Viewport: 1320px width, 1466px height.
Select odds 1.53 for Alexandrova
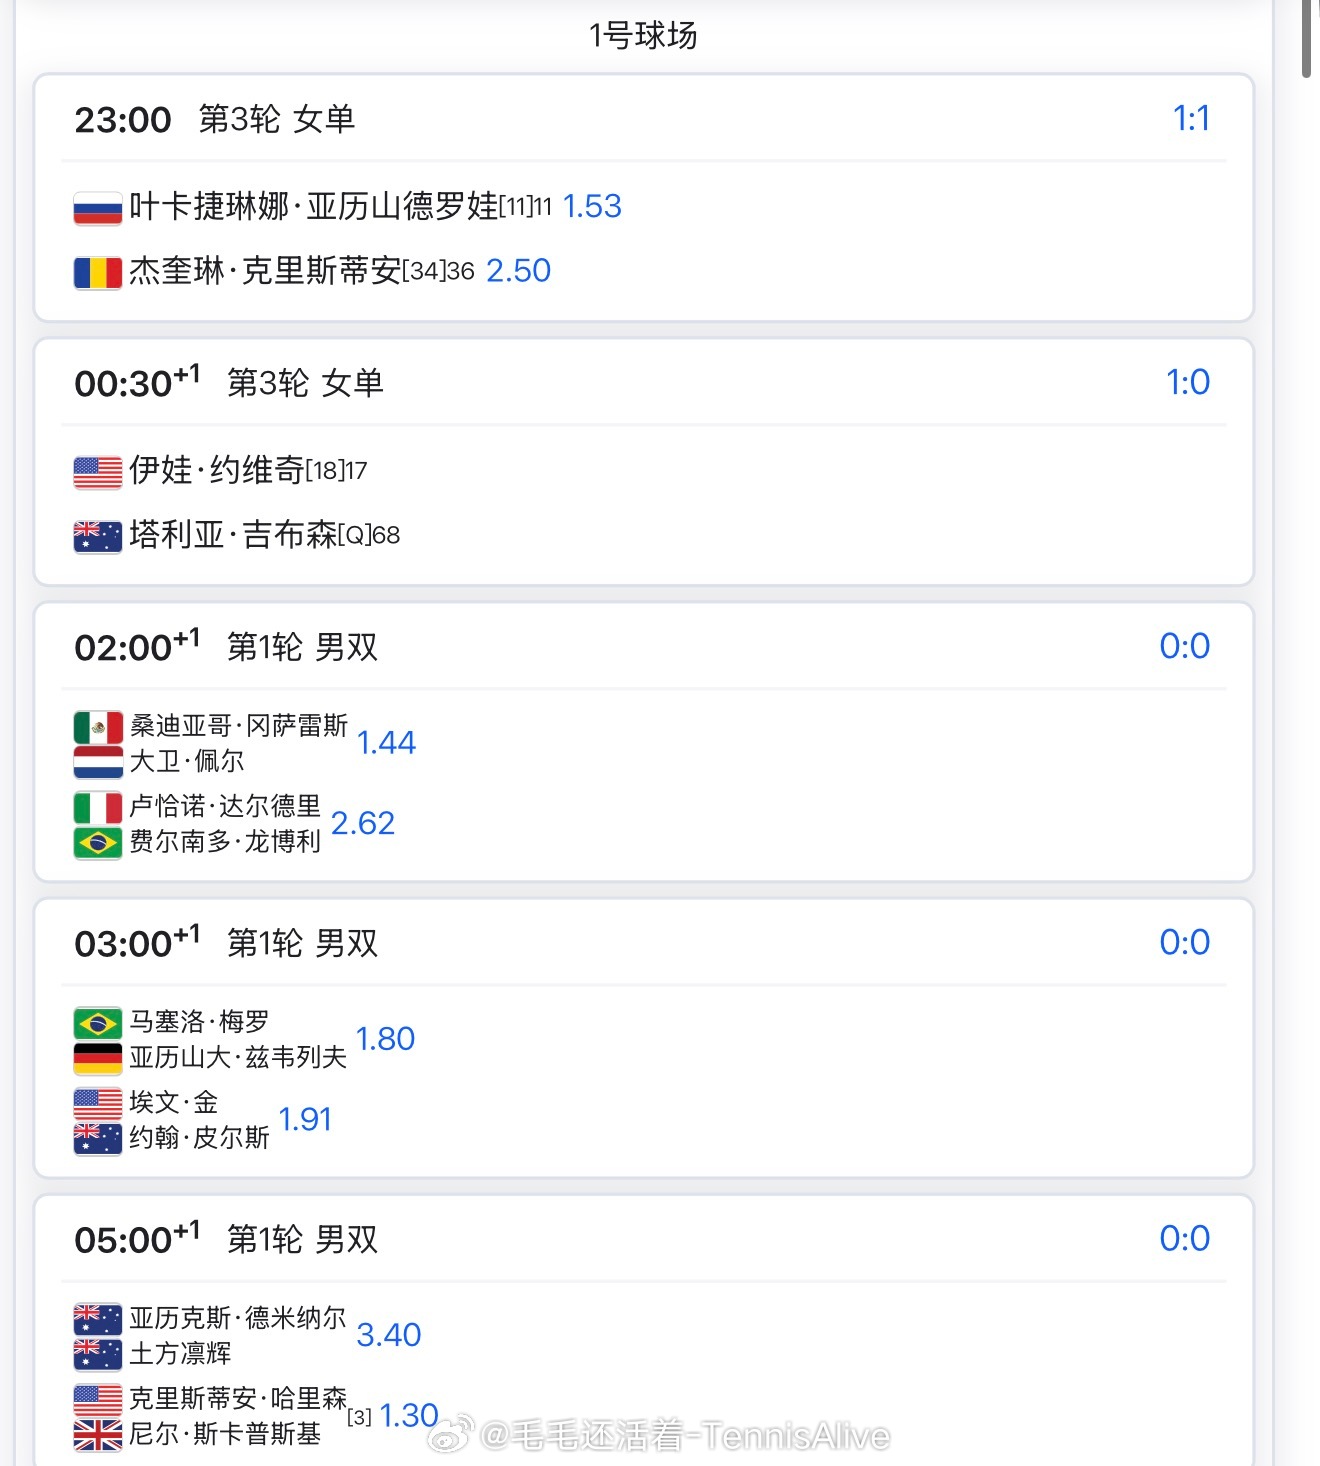(x=592, y=207)
